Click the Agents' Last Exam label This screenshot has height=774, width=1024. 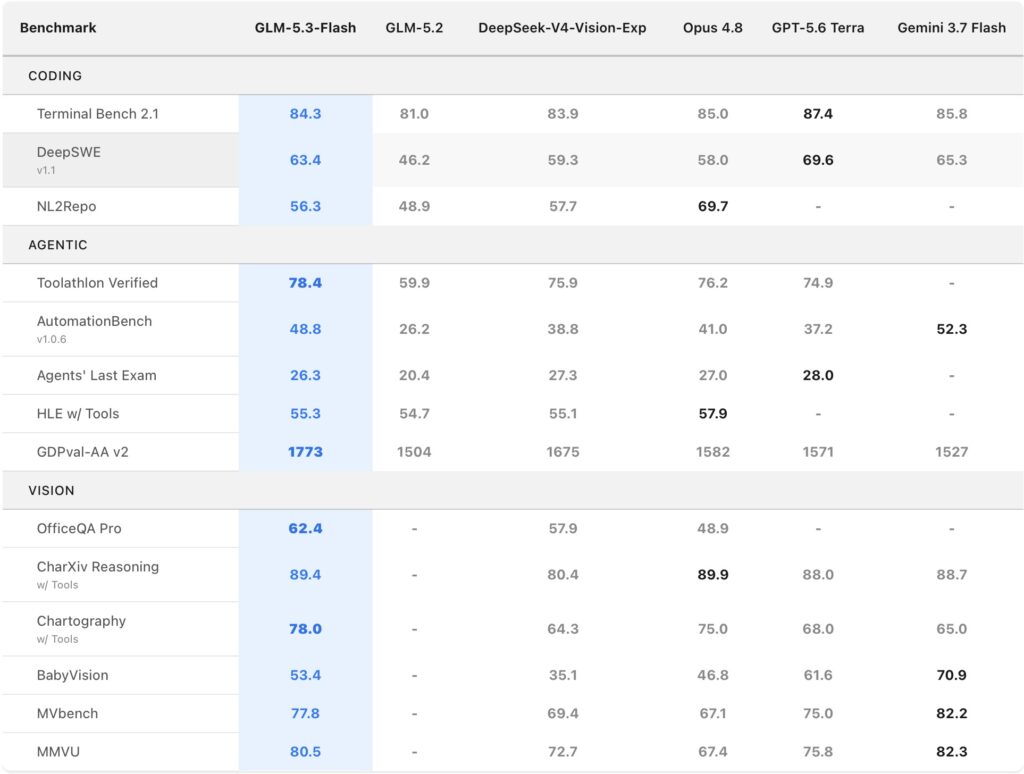point(97,376)
